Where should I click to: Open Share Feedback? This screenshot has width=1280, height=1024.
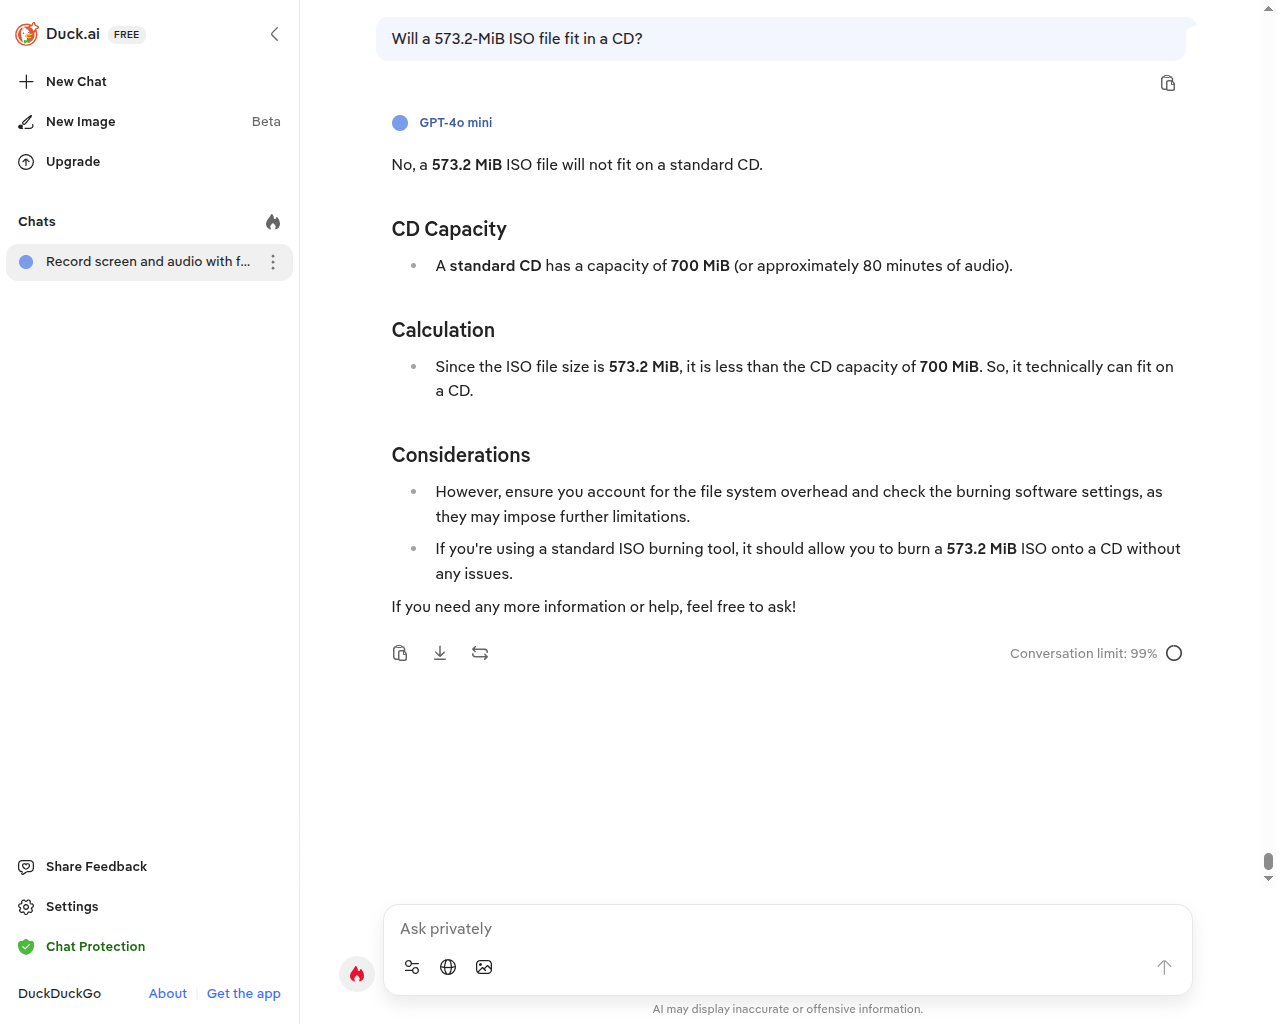[96, 867]
